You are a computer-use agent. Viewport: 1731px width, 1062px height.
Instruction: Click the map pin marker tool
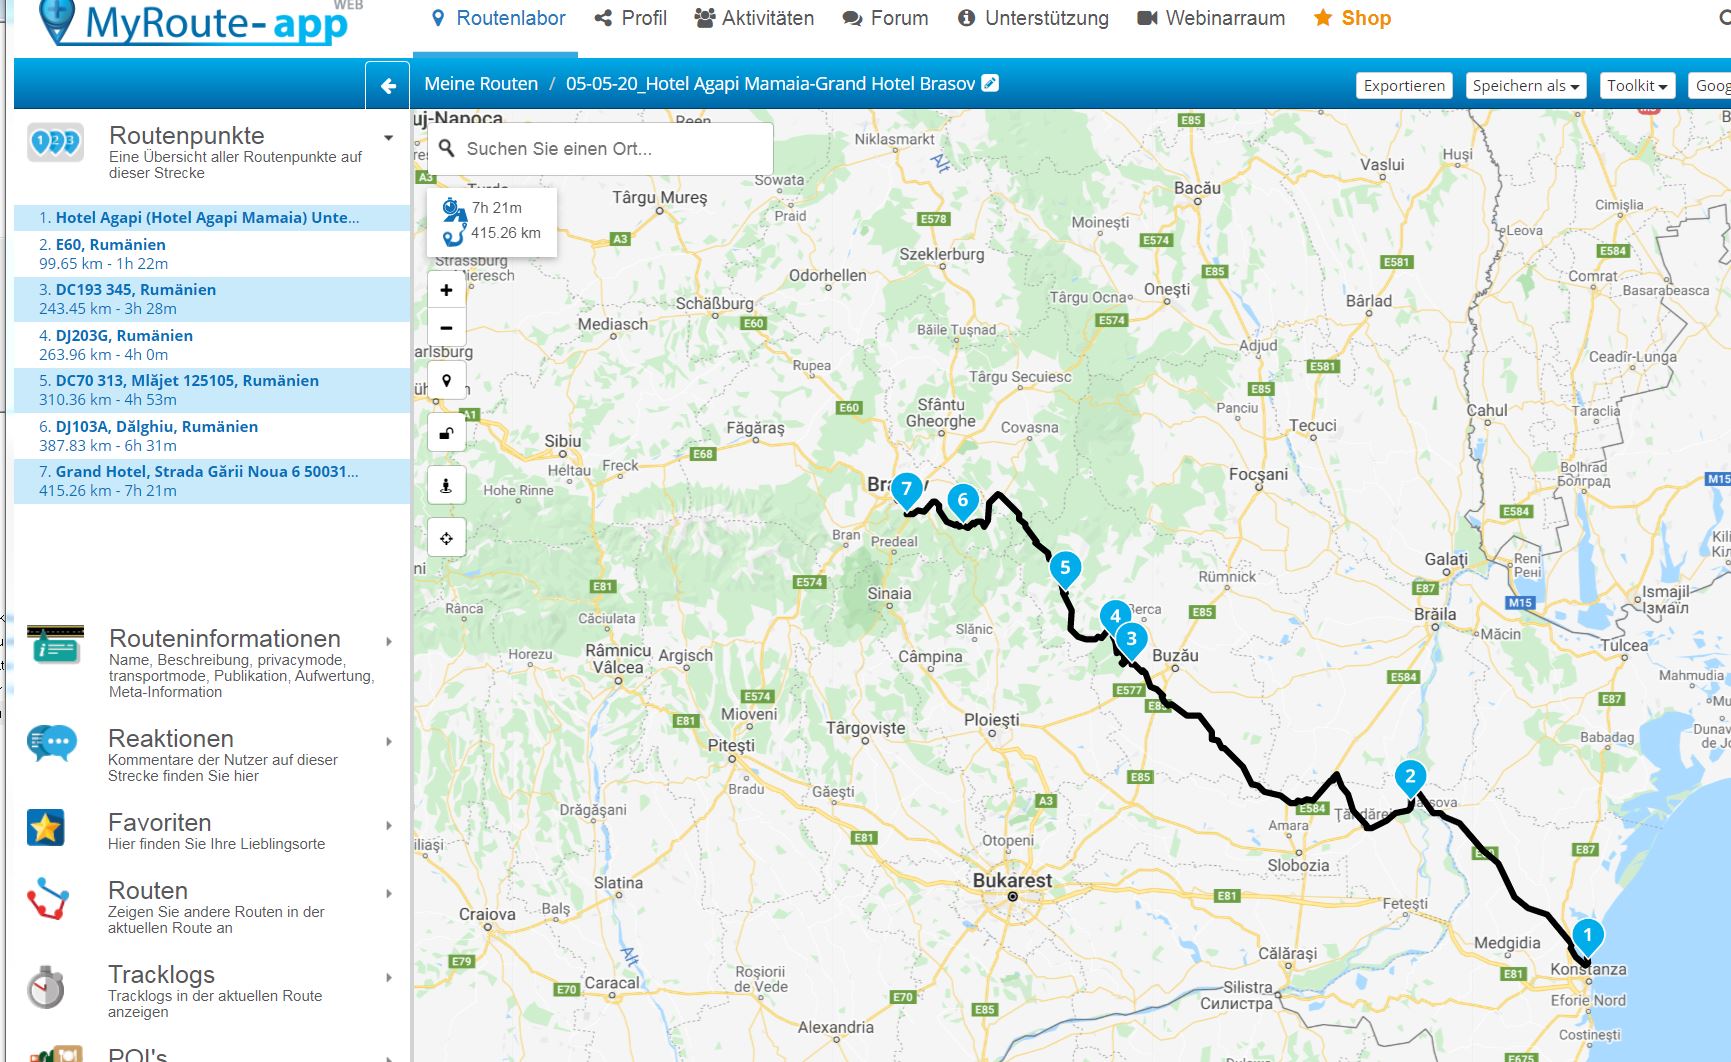[446, 381]
